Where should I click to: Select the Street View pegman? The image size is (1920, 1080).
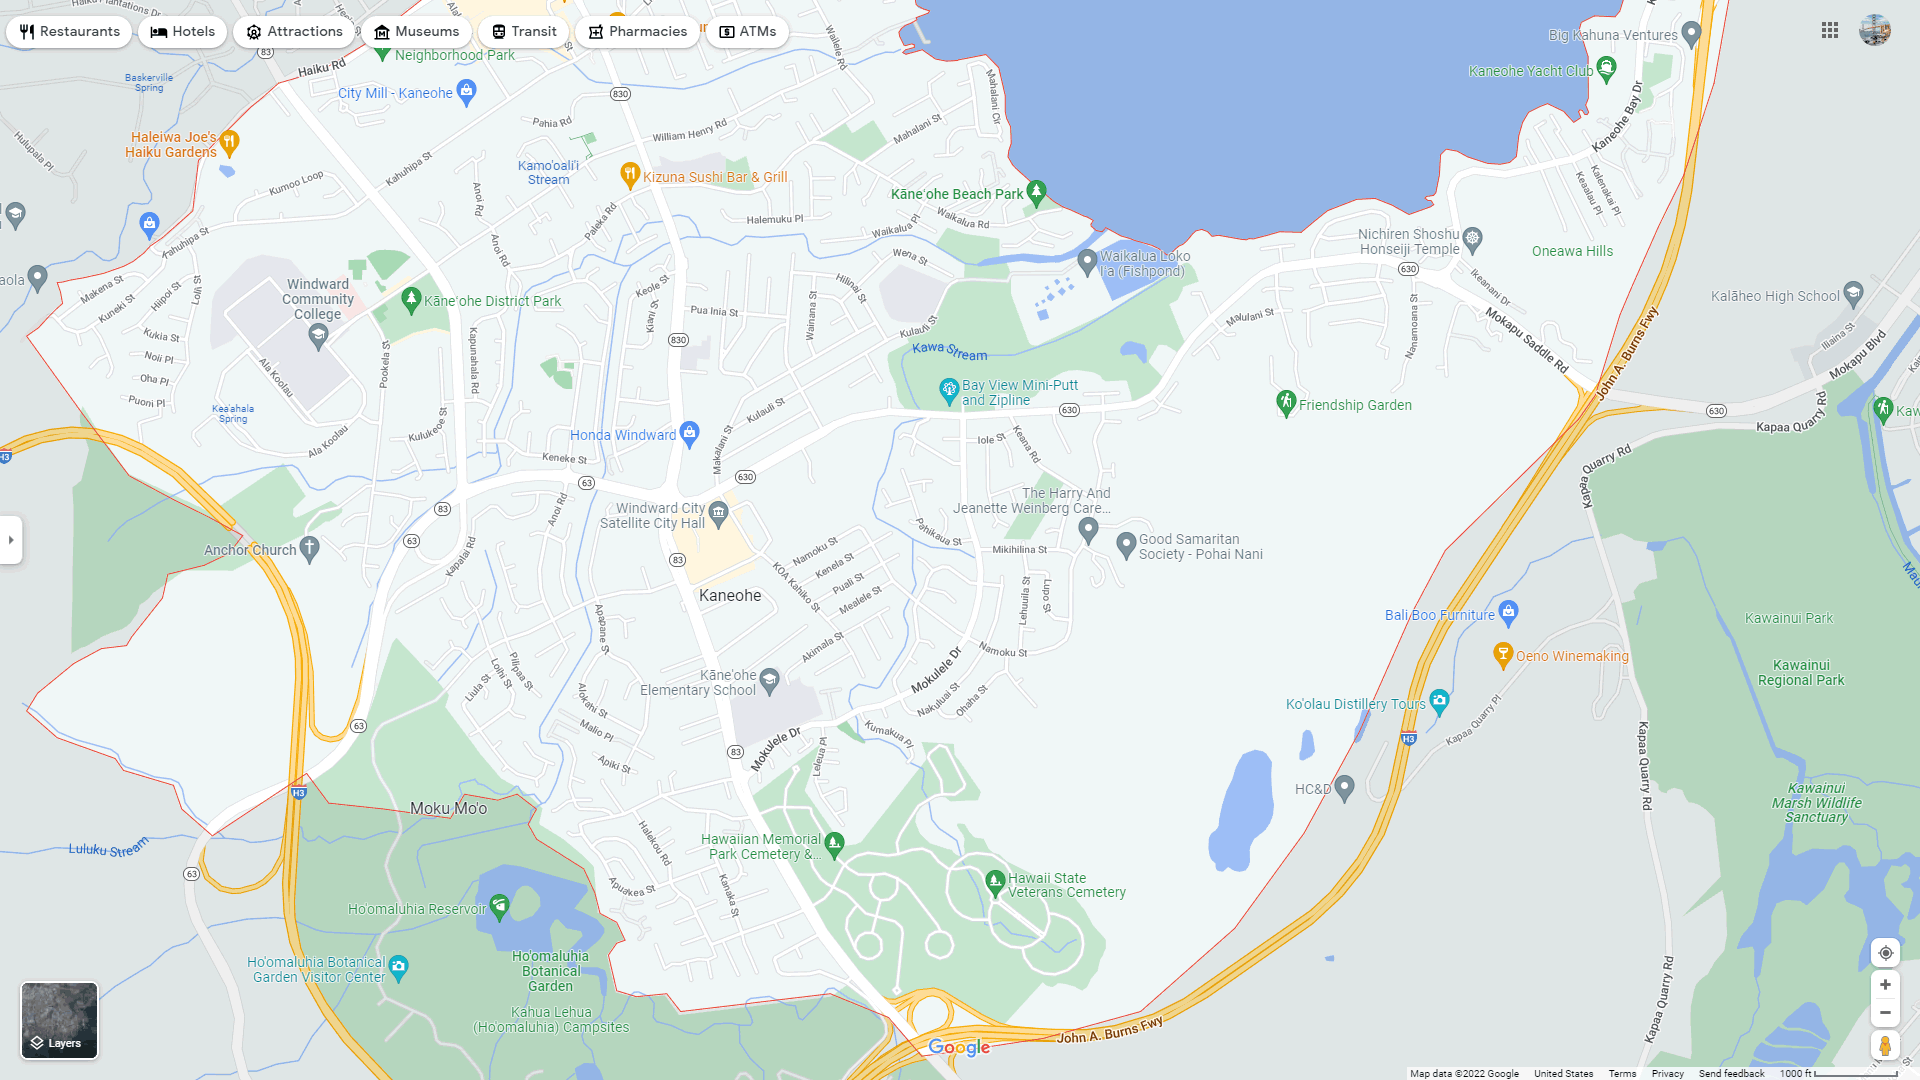point(1885,1046)
